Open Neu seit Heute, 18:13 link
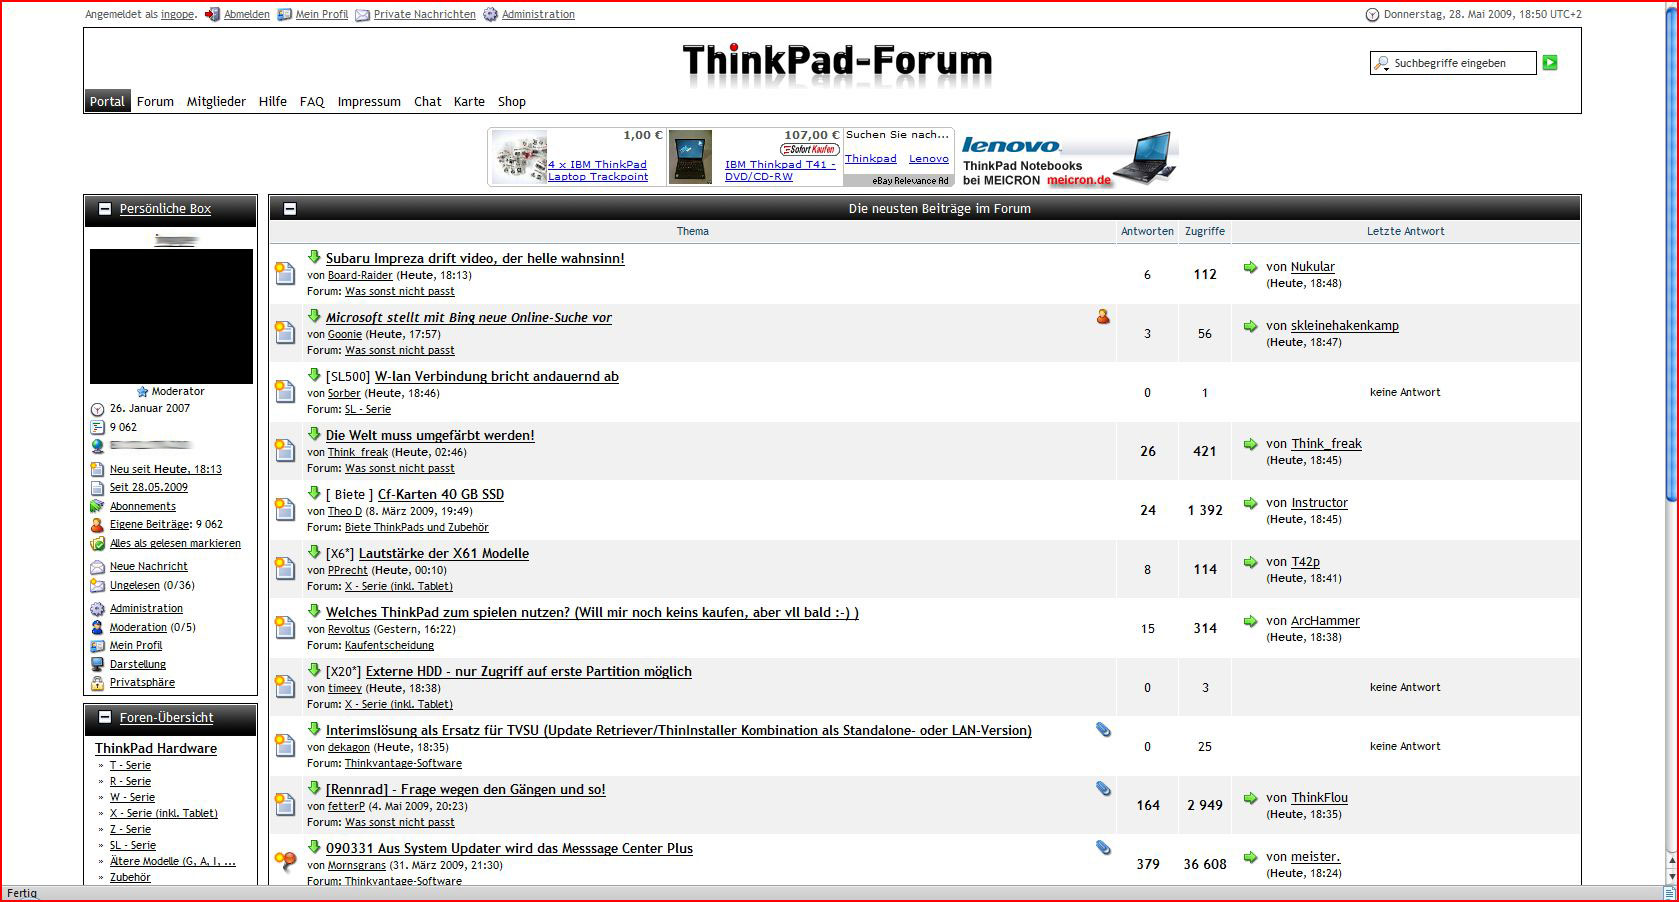Viewport: 1679px width, 902px height. [166, 469]
